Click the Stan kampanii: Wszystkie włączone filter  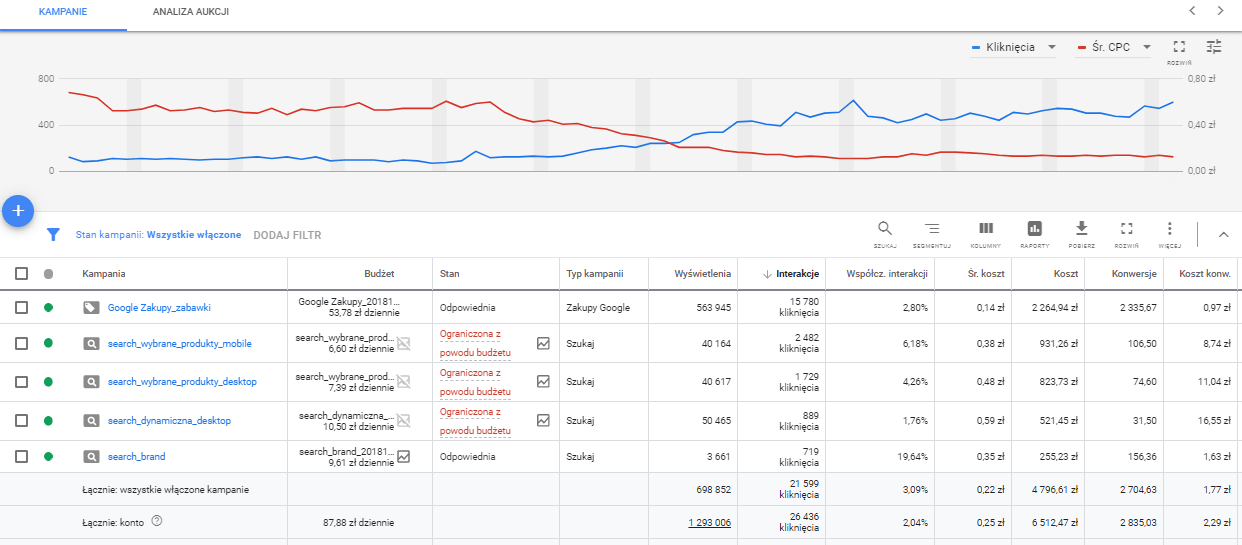point(158,235)
